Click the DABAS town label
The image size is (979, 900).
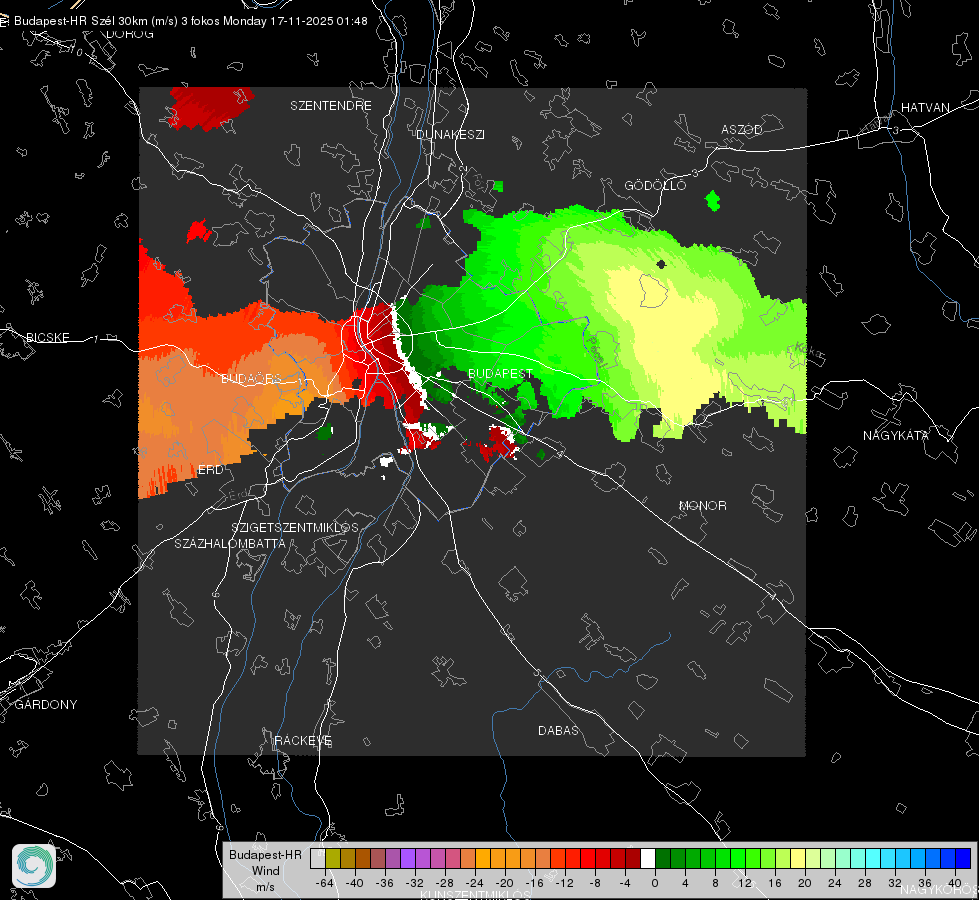pyautogui.click(x=558, y=731)
